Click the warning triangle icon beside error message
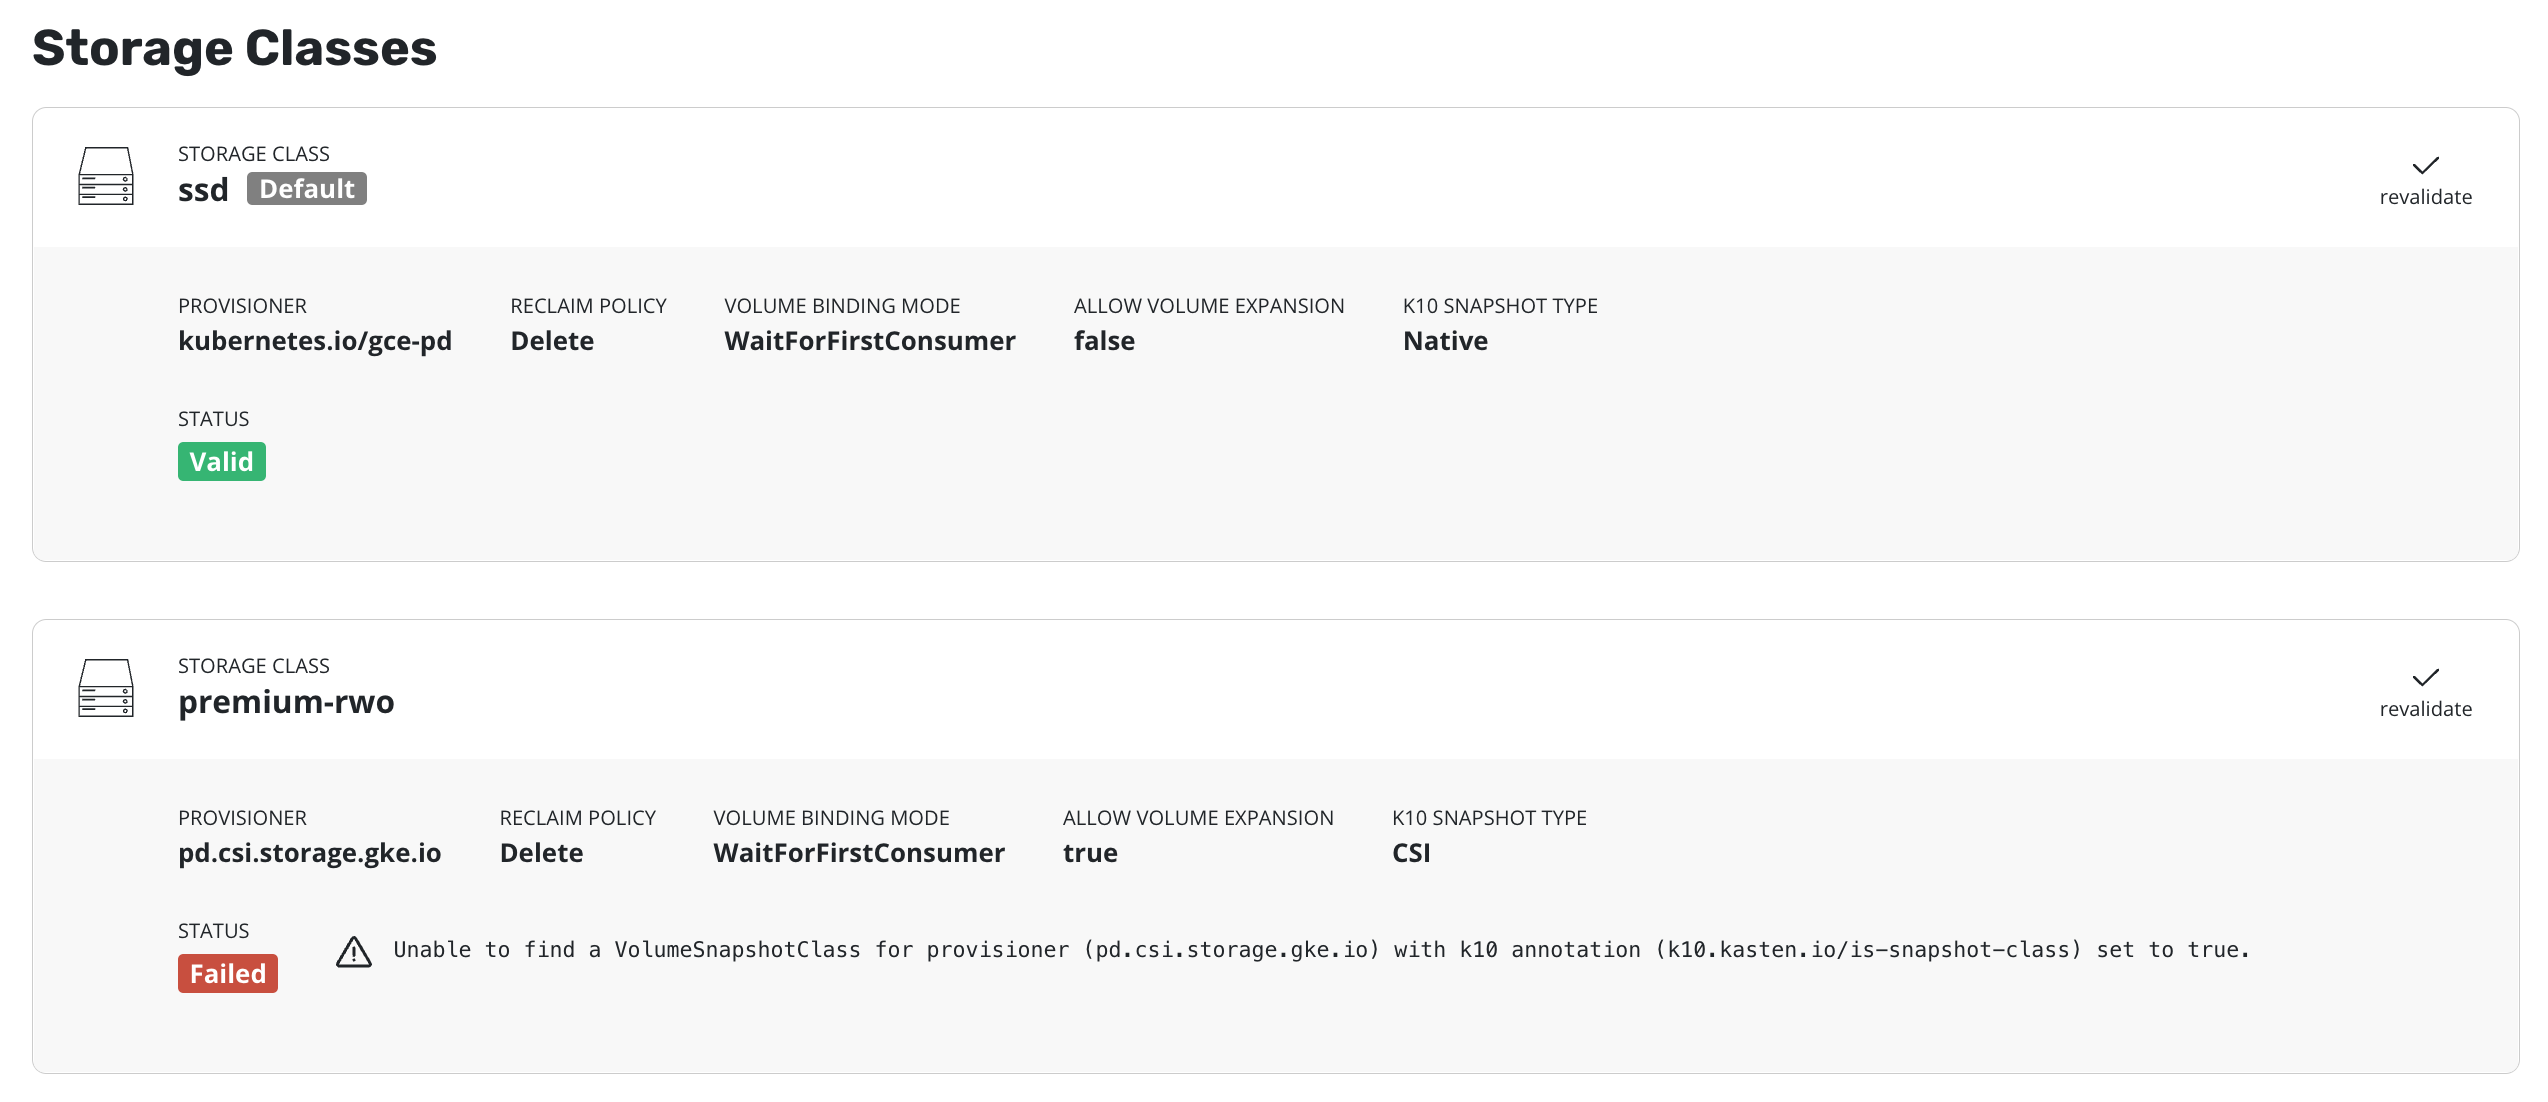Viewport: 2548px width, 1102px height. pos(354,952)
